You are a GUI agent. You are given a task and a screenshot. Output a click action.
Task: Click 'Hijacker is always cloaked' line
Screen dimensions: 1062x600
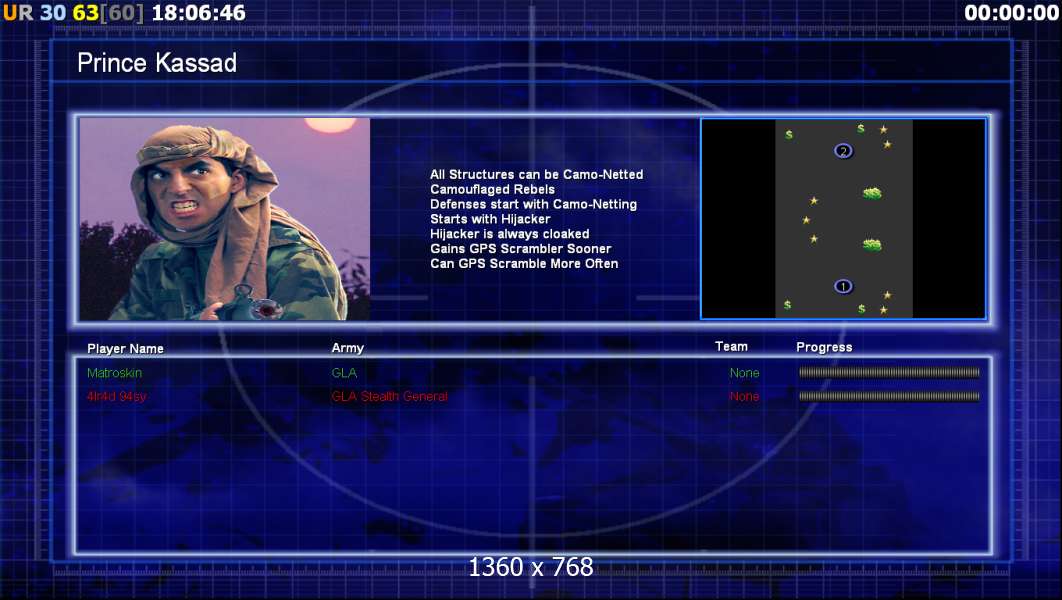(509, 234)
